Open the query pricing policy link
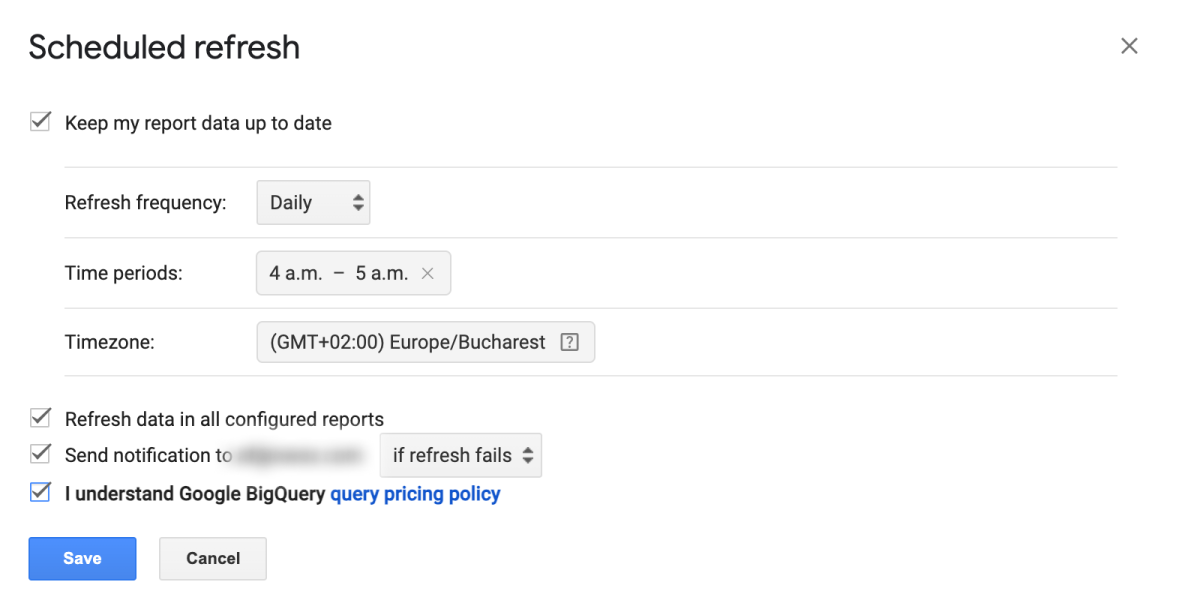 pos(415,494)
